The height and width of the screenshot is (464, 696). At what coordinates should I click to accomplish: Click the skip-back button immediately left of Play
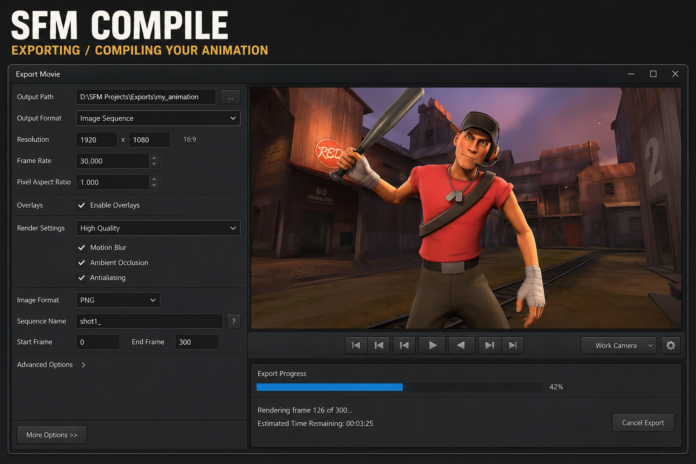click(404, 345)
